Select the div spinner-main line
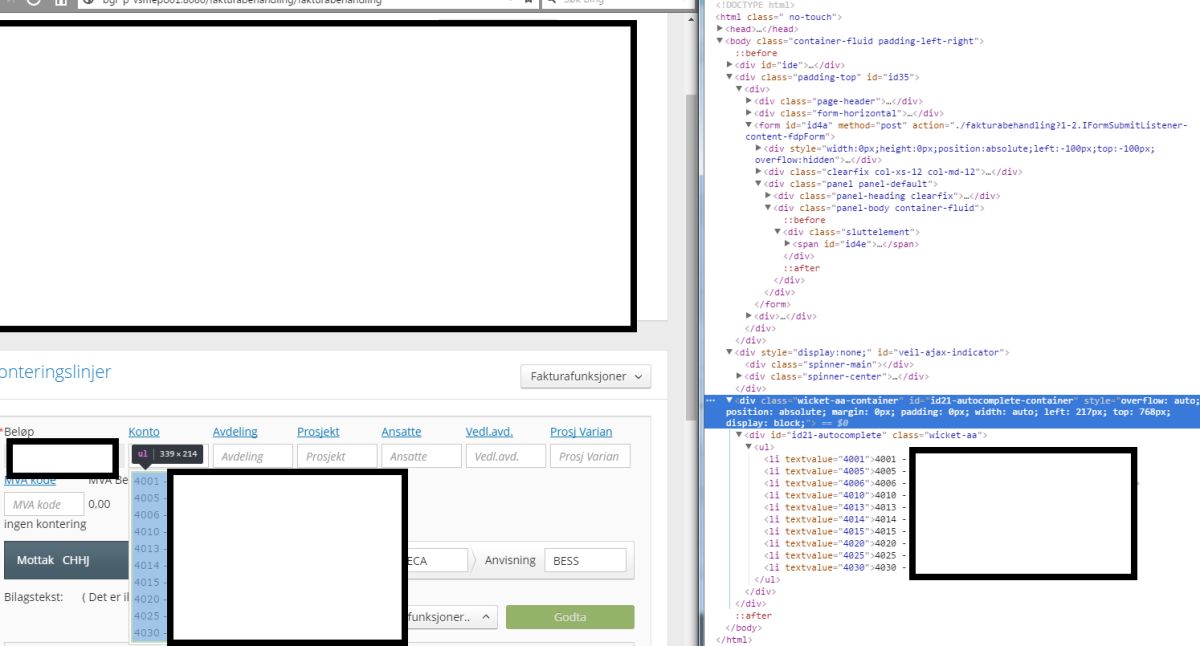Image resolution: width=1200 pixels, height=646 pixels. coord(829,364)
